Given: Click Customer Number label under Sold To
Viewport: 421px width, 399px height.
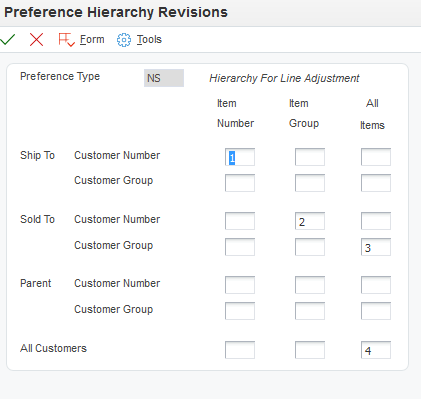Looking at the screenshot, I should 117,219.
